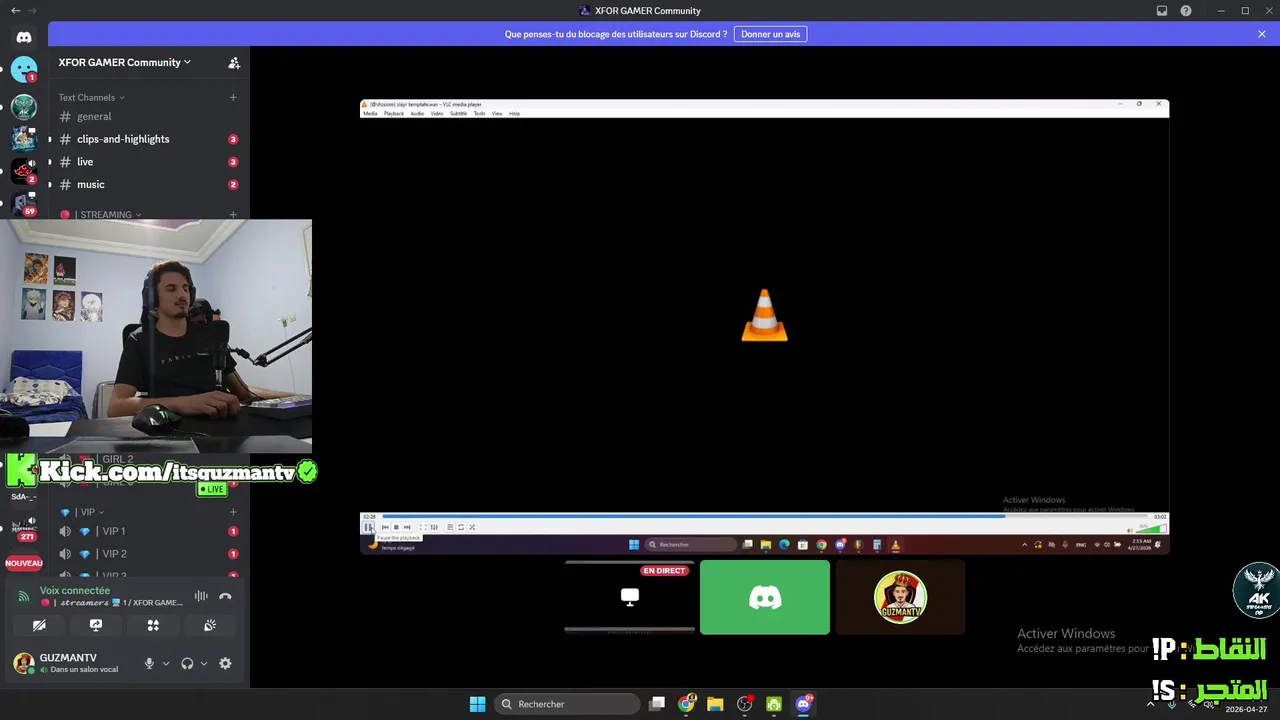This screenshot has height=720, width=1280.
Task: Open the live text channel
Action: 149,162
